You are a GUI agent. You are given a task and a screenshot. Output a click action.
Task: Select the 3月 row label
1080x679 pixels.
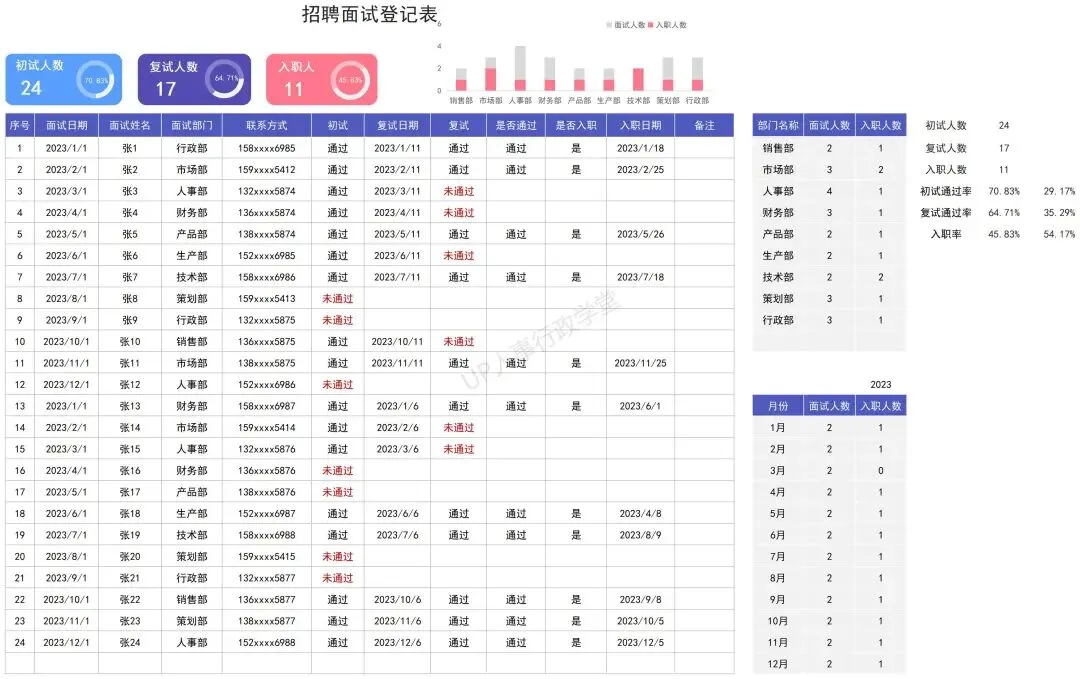(x=778, y=470)
